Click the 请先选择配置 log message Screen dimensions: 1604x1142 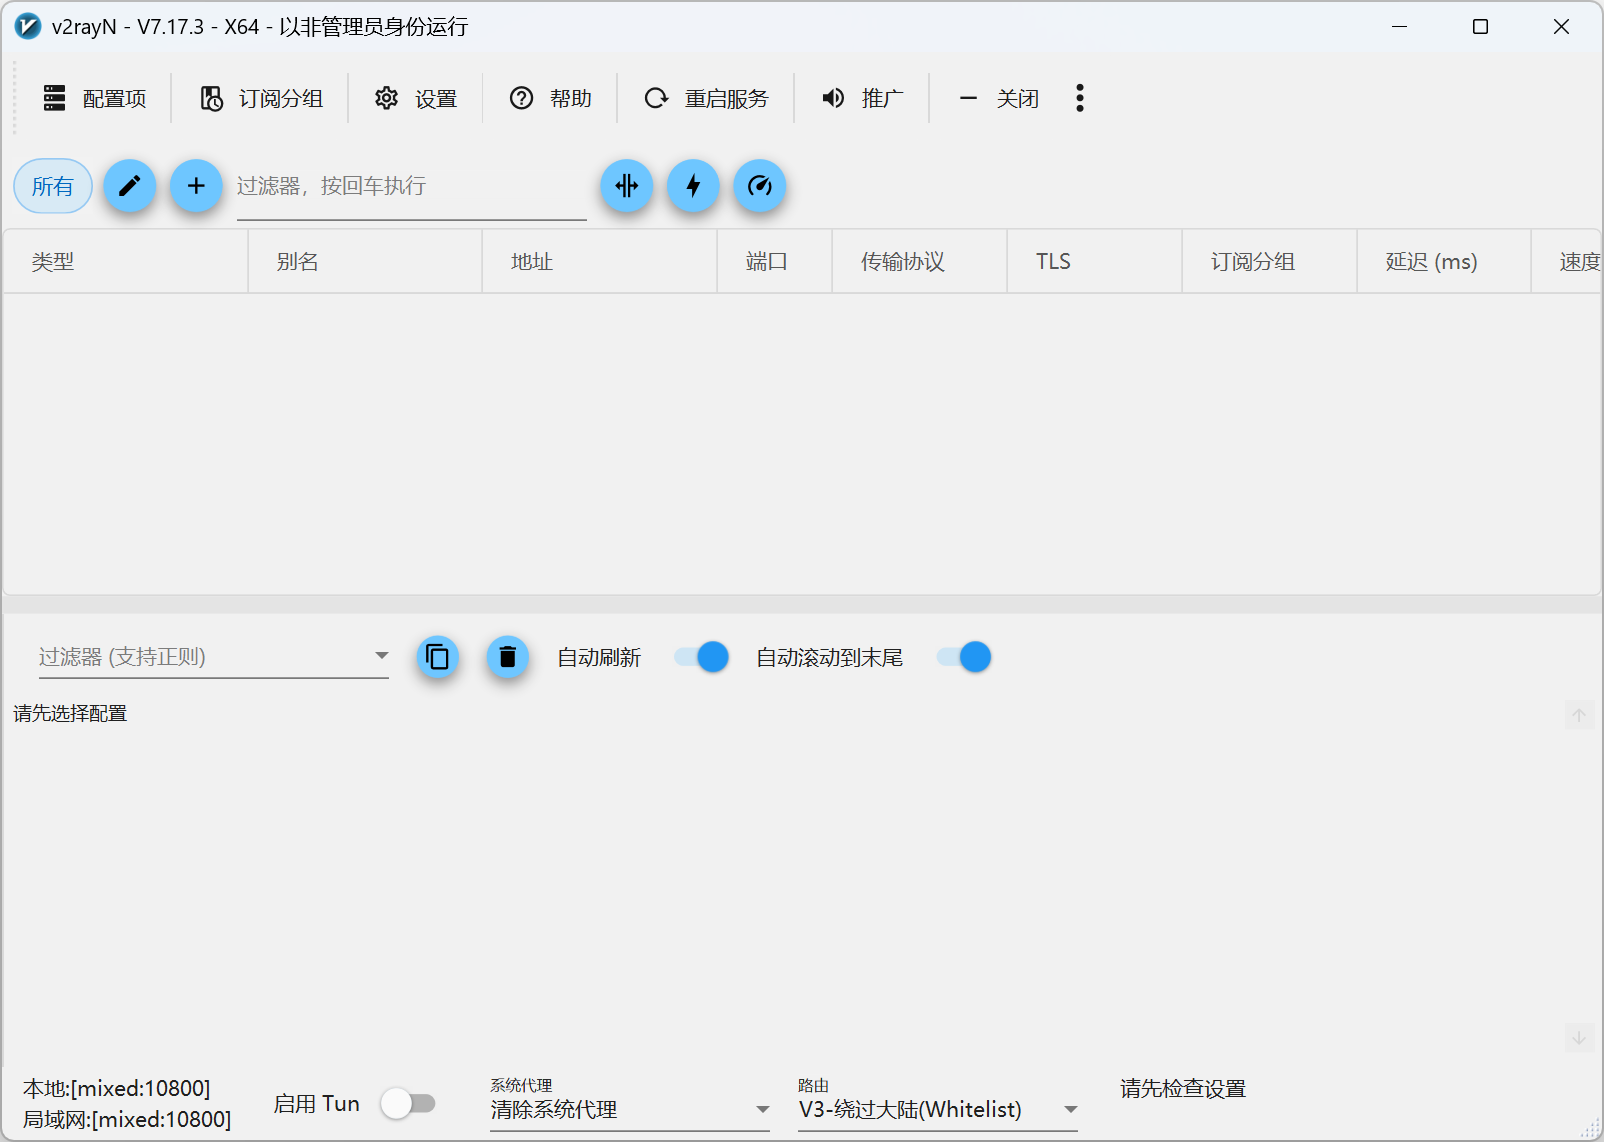point(70,713)
